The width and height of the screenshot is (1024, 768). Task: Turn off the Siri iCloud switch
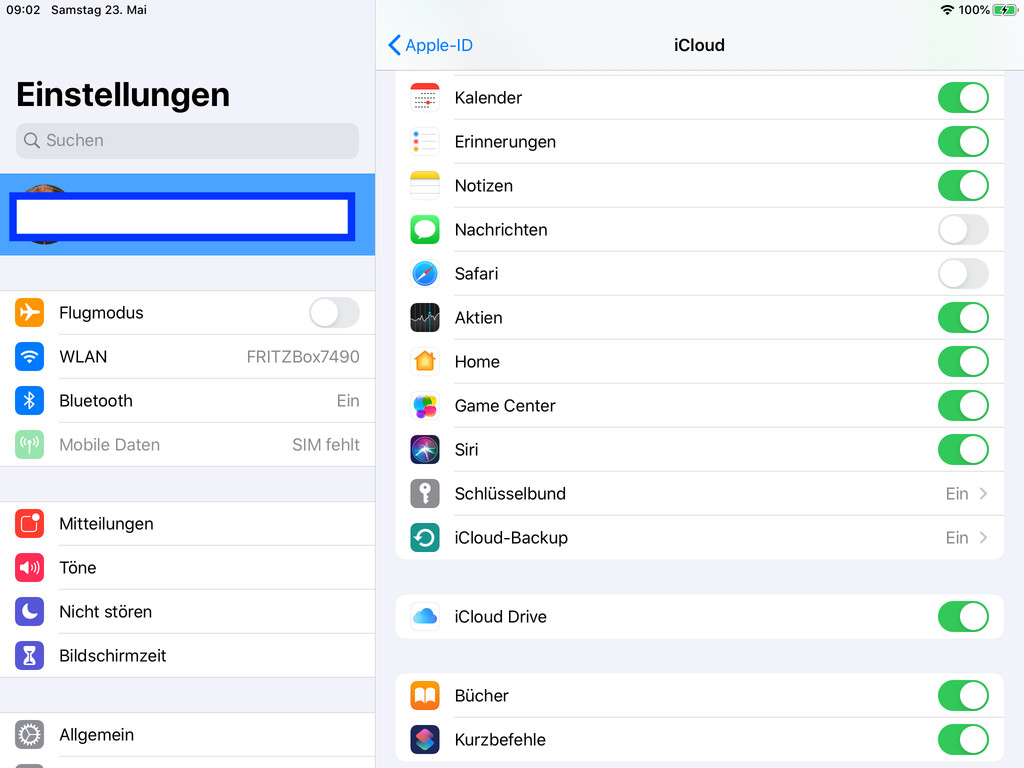tap(963, 449)
